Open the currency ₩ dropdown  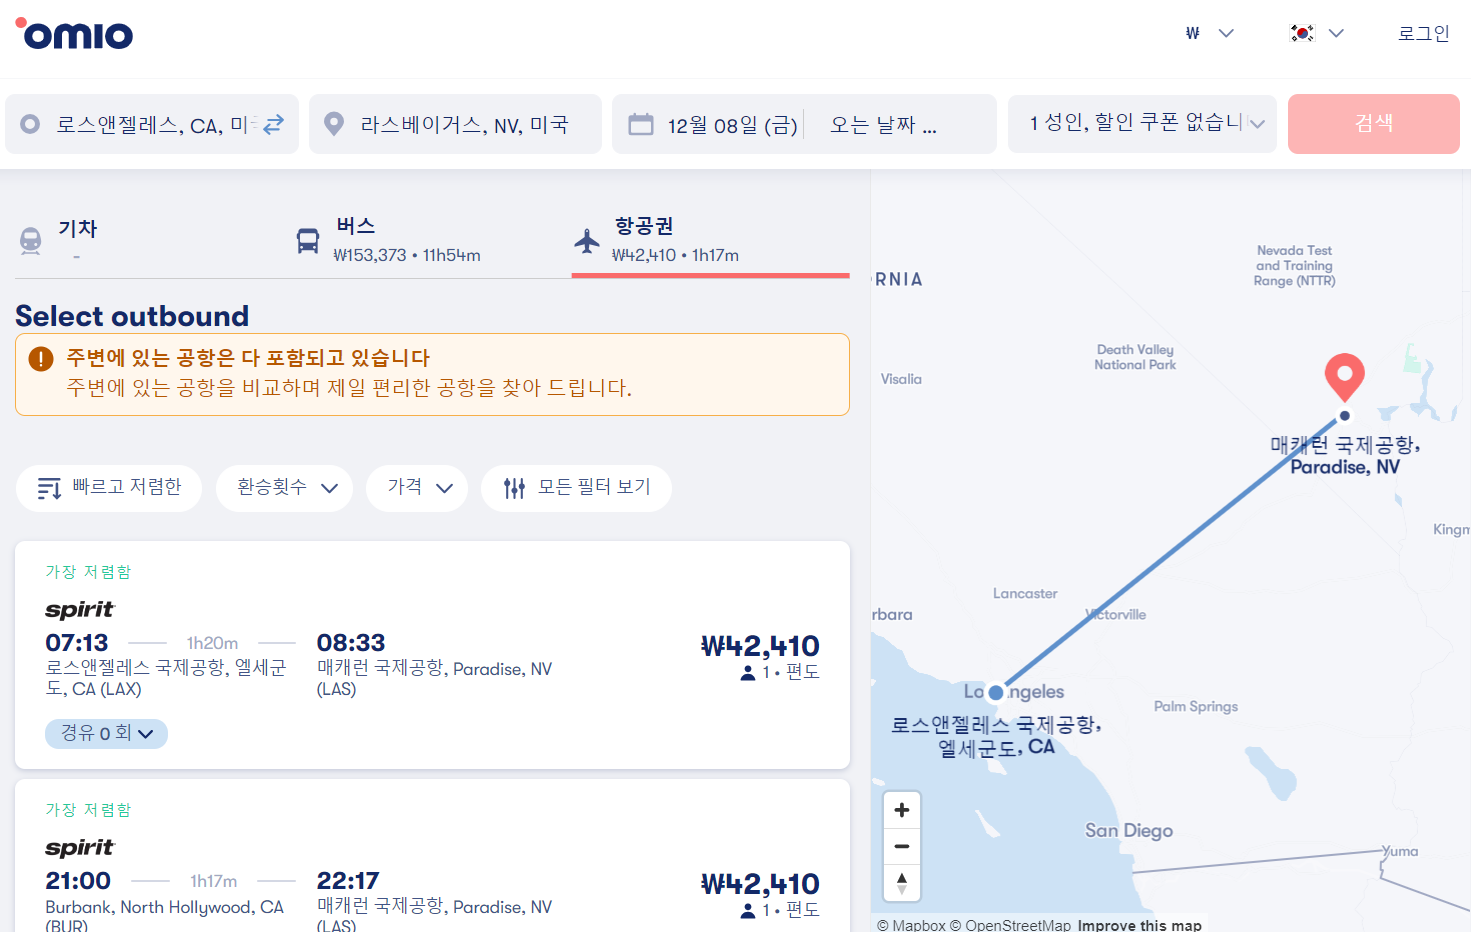1209,33
